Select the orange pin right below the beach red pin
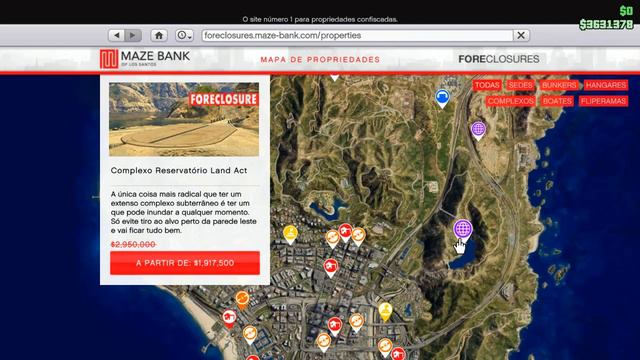 250,335
